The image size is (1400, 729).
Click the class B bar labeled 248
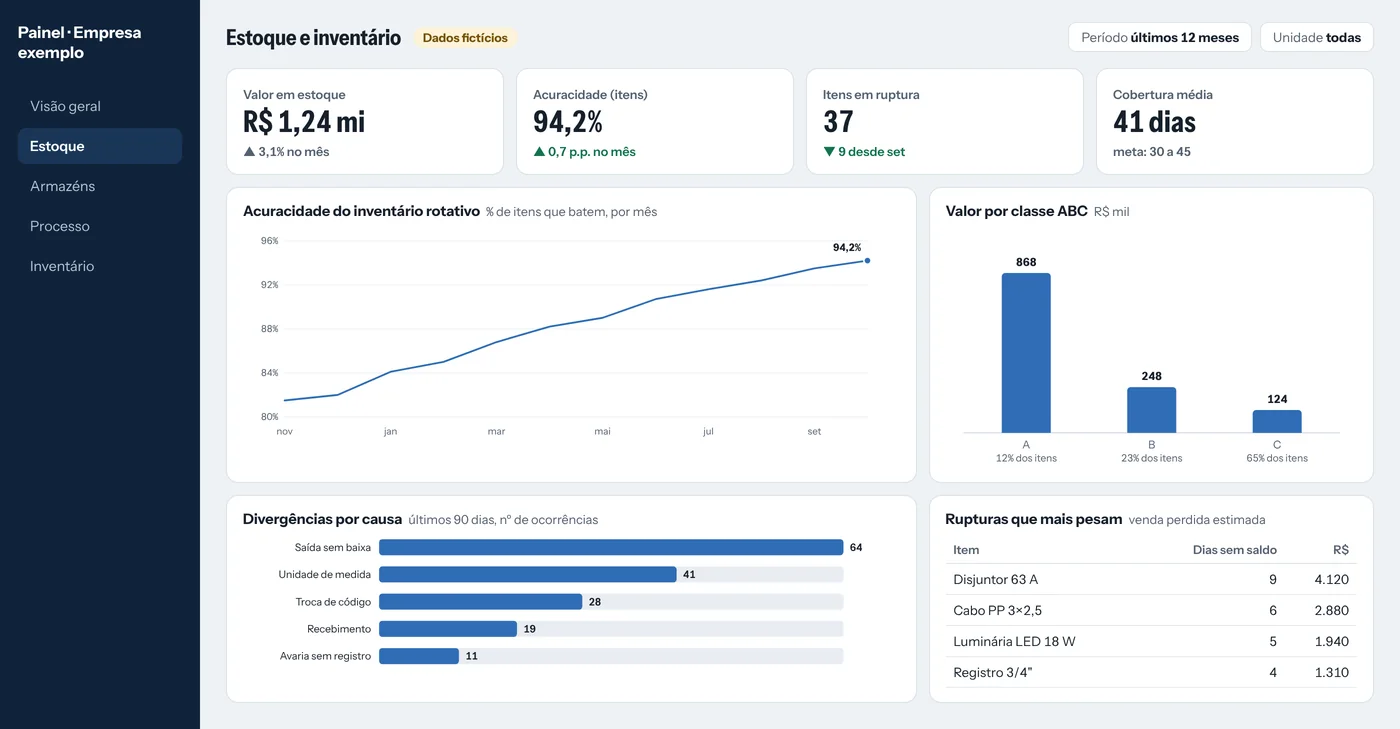point(1152,410)
